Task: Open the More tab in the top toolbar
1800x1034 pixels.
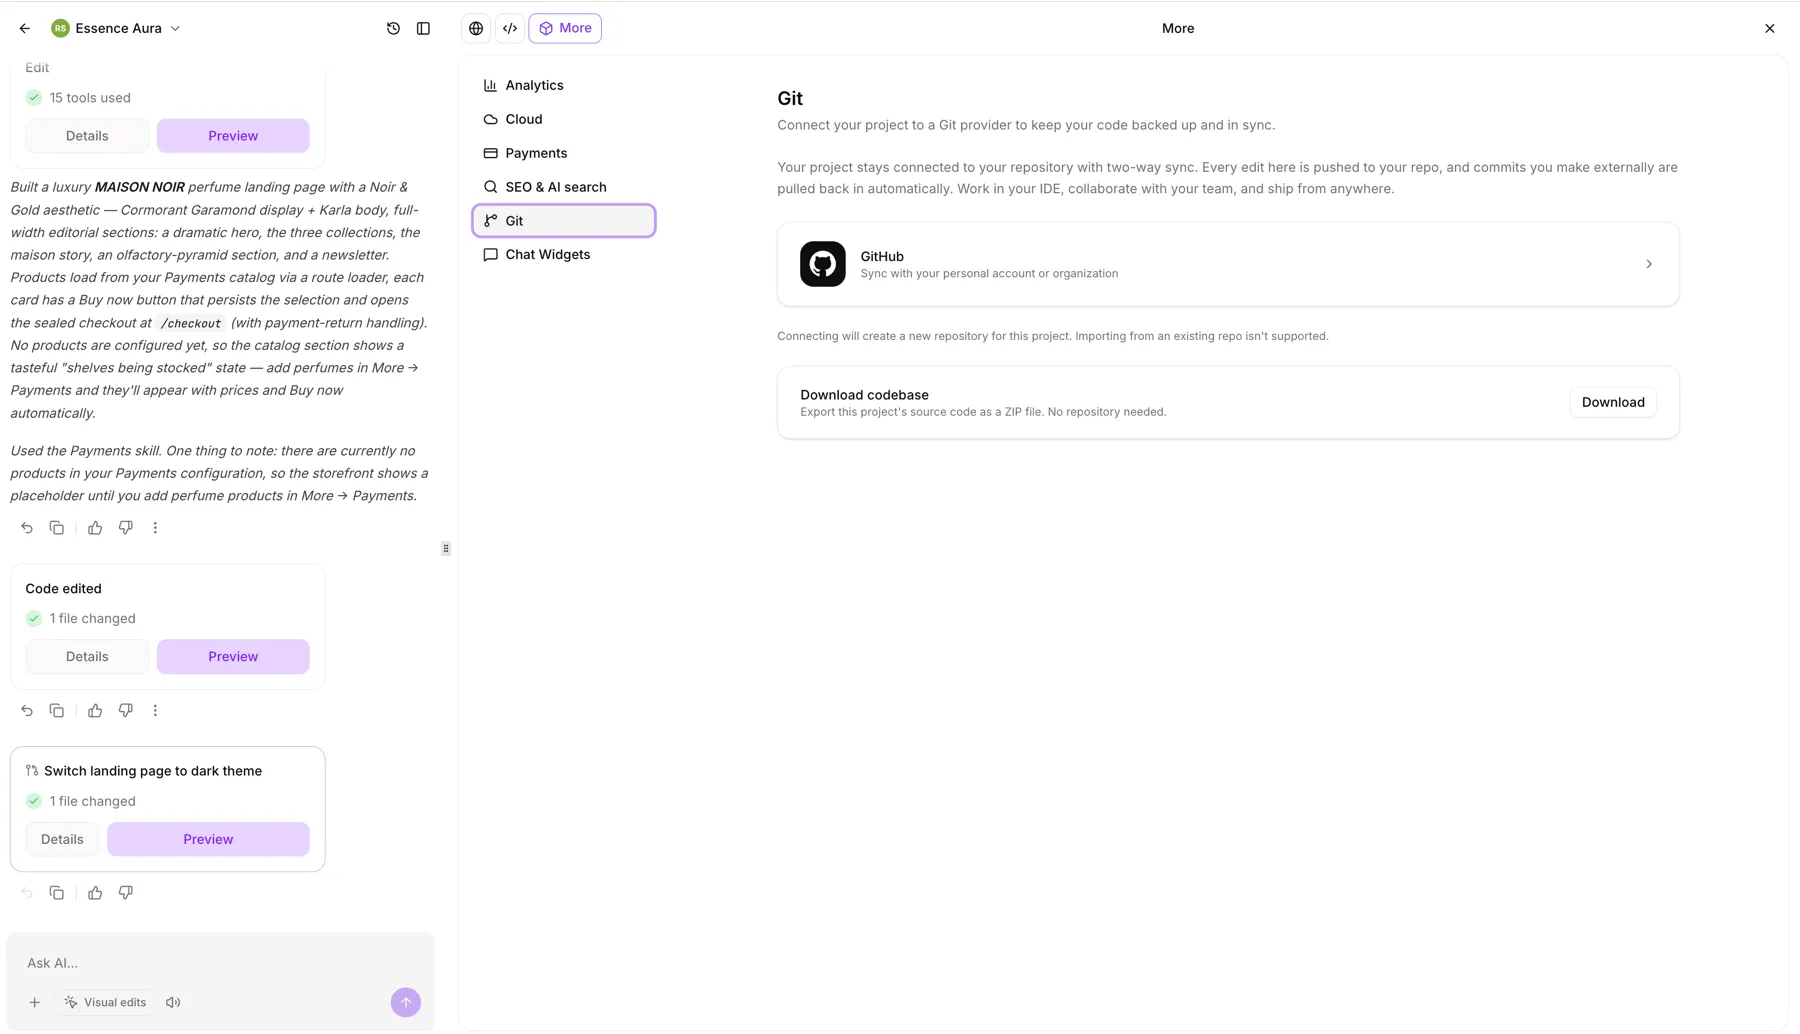Action: coord(565,29)
